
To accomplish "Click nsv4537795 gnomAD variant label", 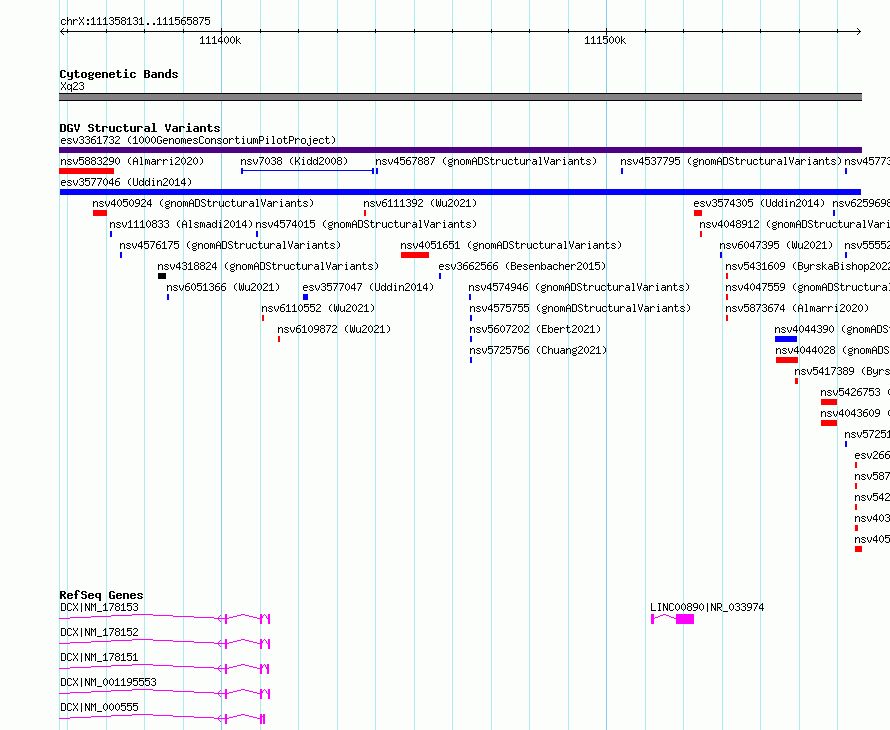I will (x=731, y=161).
